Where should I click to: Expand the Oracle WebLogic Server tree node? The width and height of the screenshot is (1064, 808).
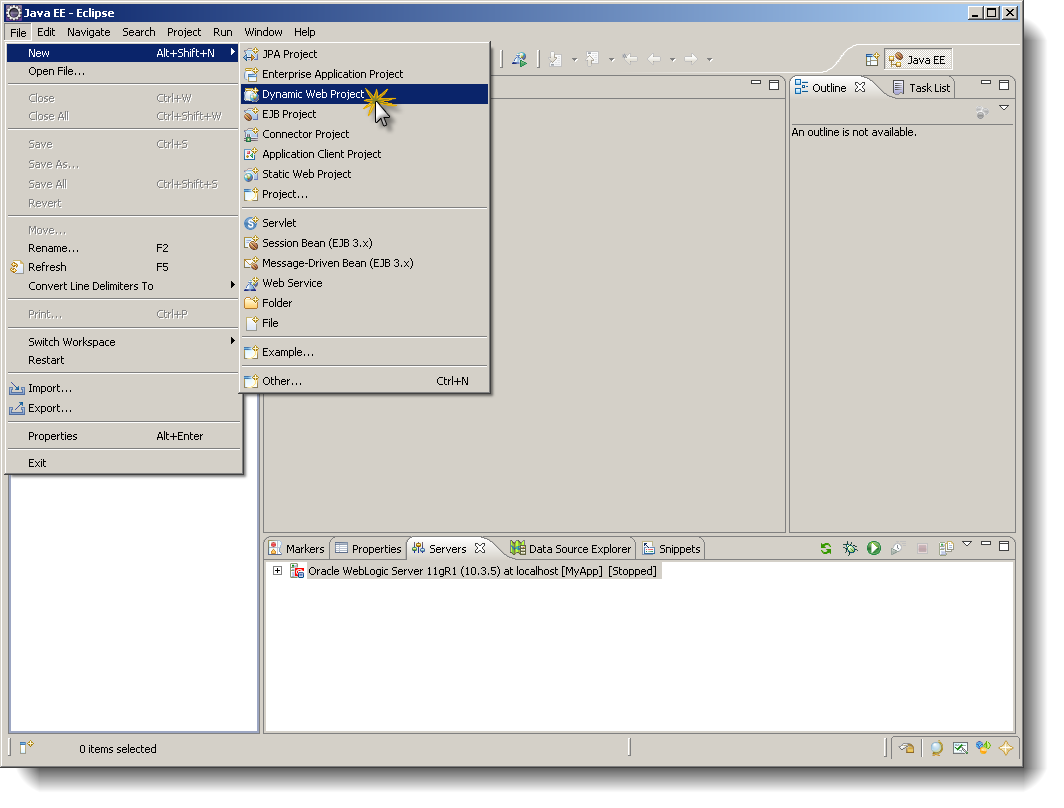277,571
